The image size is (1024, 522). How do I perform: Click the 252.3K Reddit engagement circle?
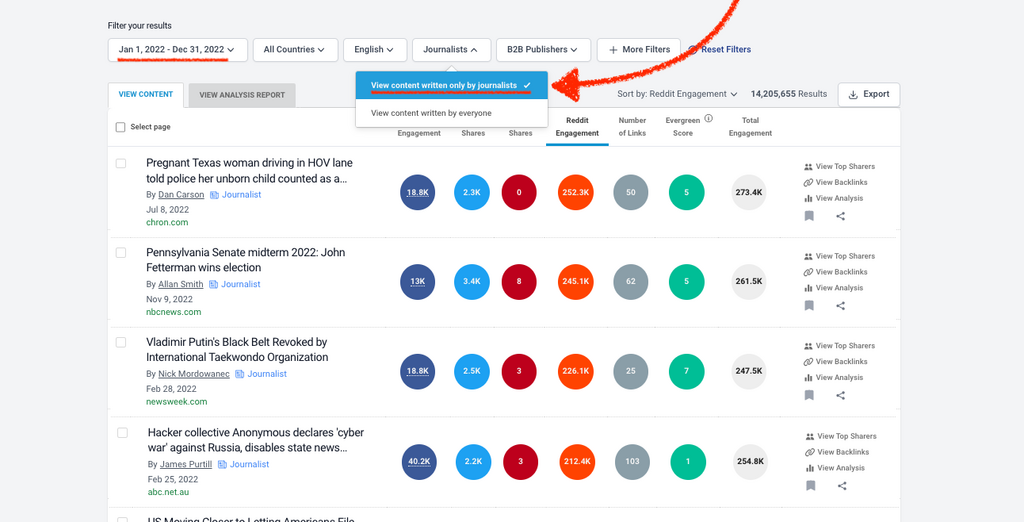click(x=576, y=192)
